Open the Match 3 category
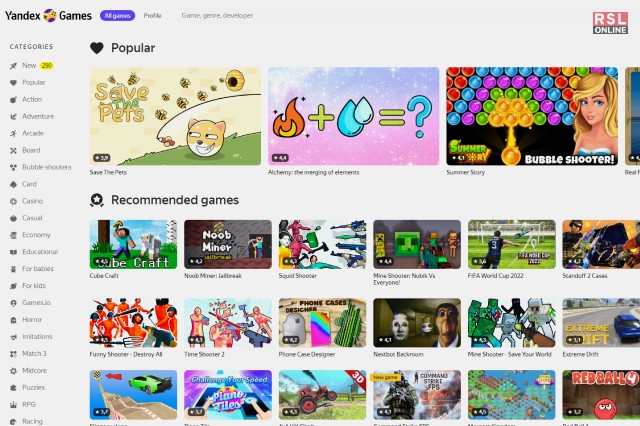The image size is (640, 426). pyautogui.click(x=34, y=353)
